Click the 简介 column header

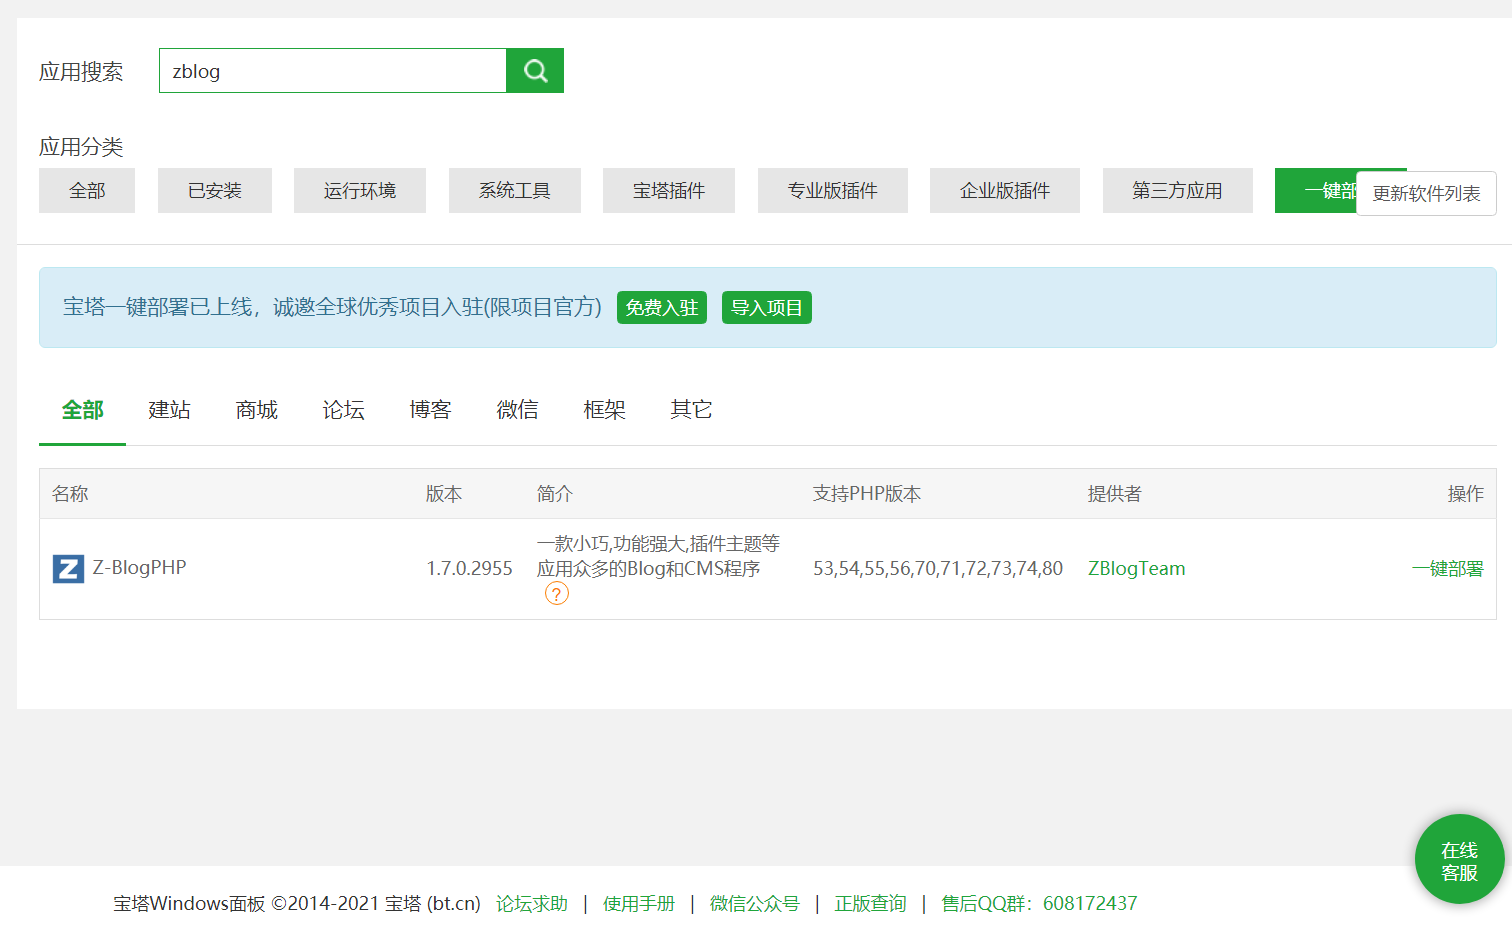pos(555,494)
